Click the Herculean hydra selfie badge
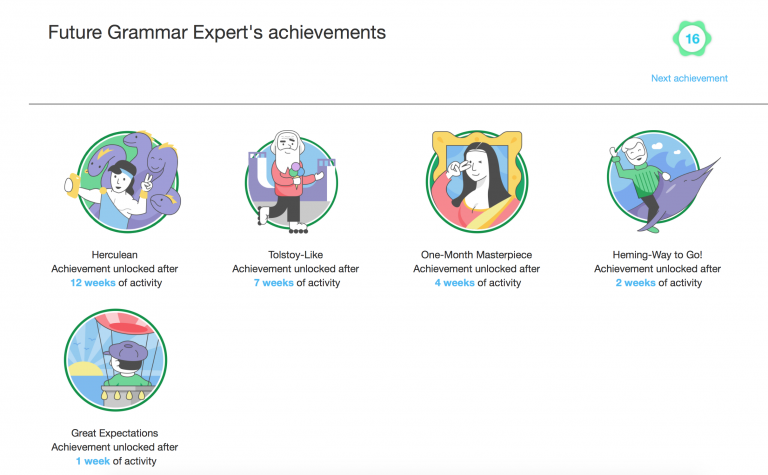The image size is (768, 475). coord(123,181)
